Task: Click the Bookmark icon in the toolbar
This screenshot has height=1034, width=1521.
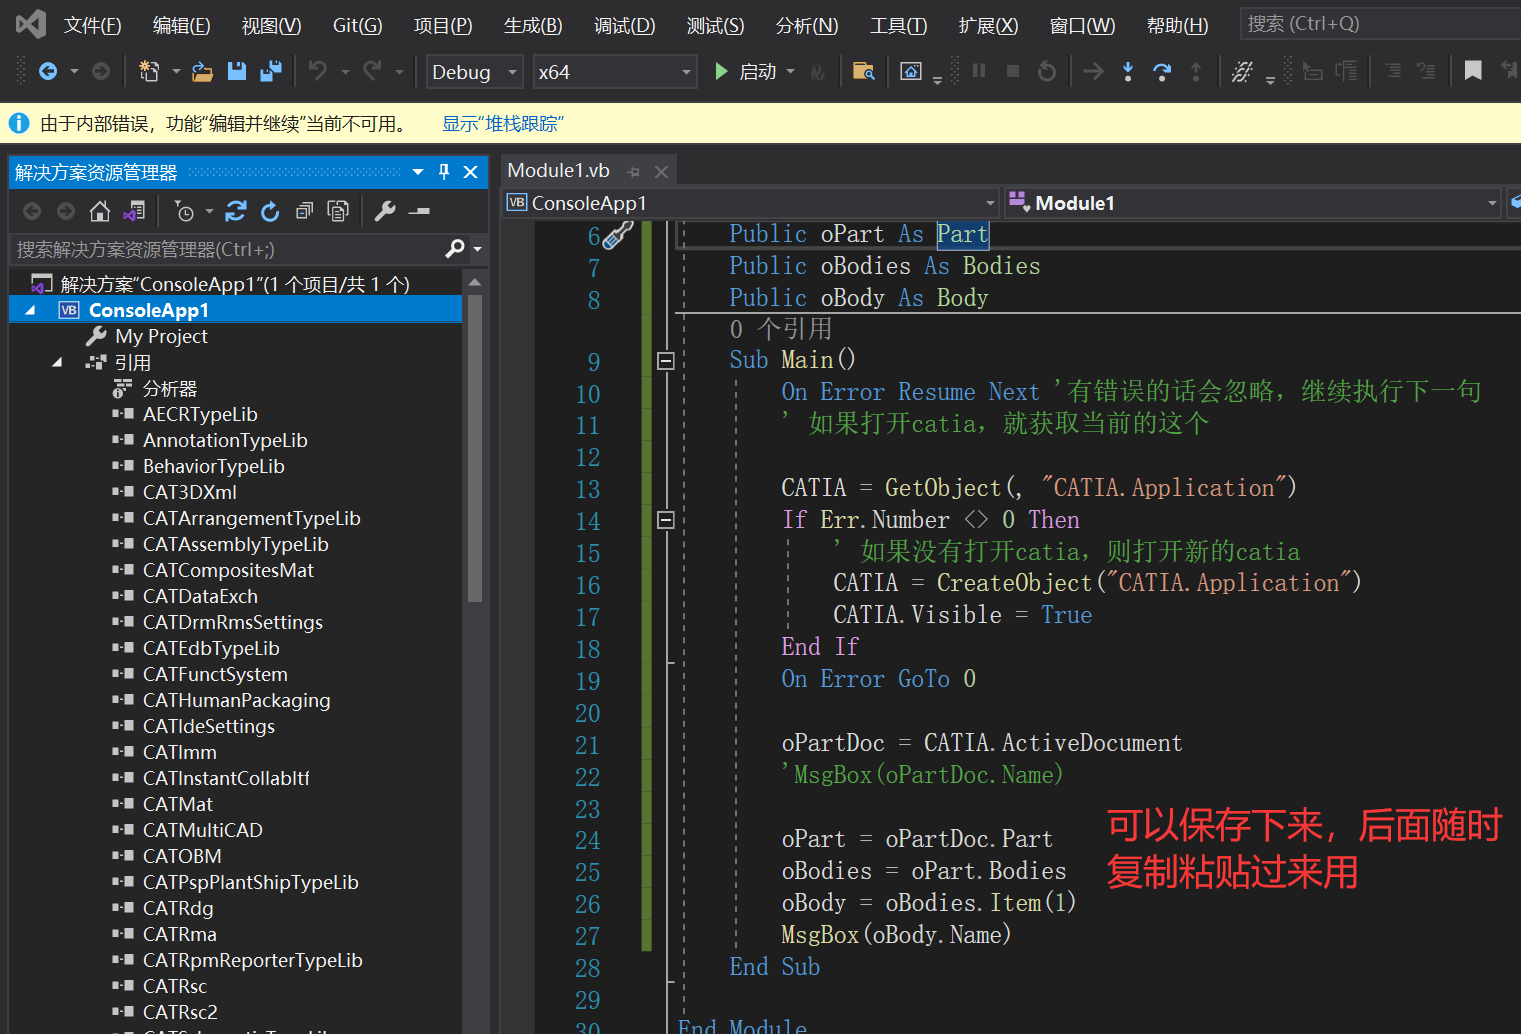Action: (1473, 71)
